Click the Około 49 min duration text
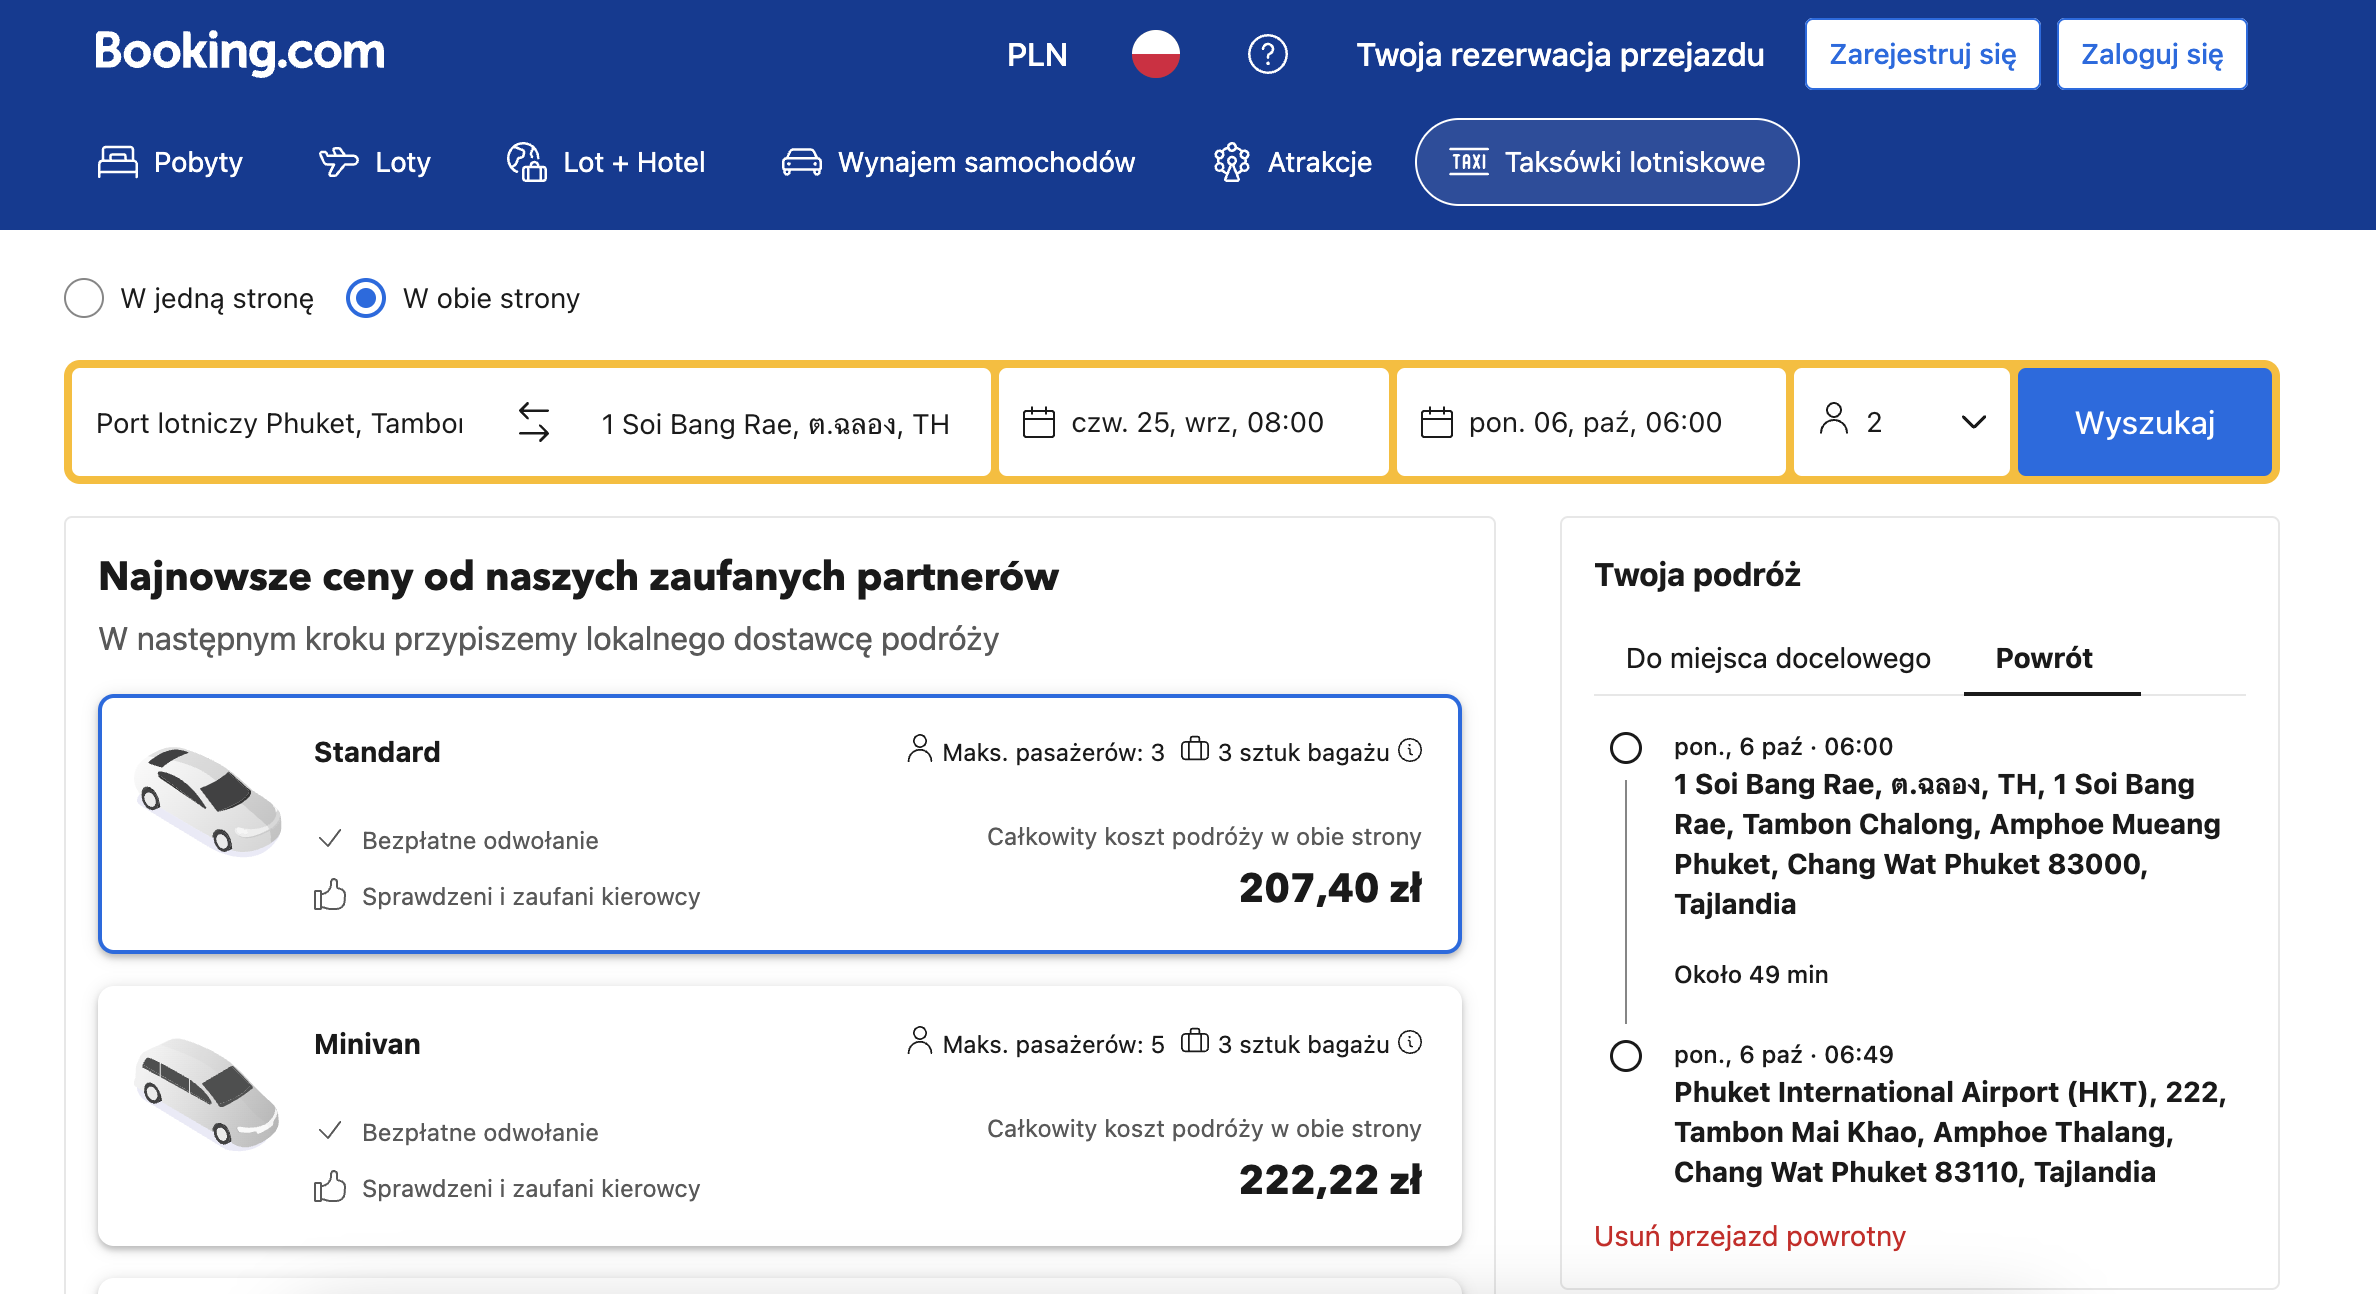This screenshot has height=1294, width=2376. click(x=1751, y=974)
